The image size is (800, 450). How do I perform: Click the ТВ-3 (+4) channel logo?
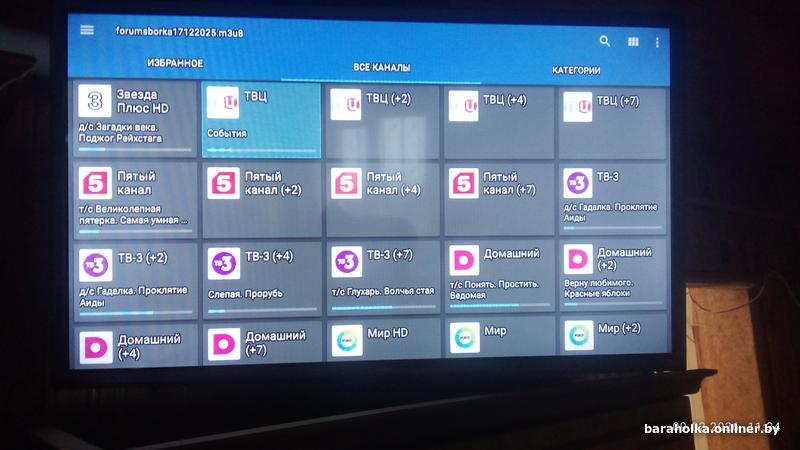(224, 263)
